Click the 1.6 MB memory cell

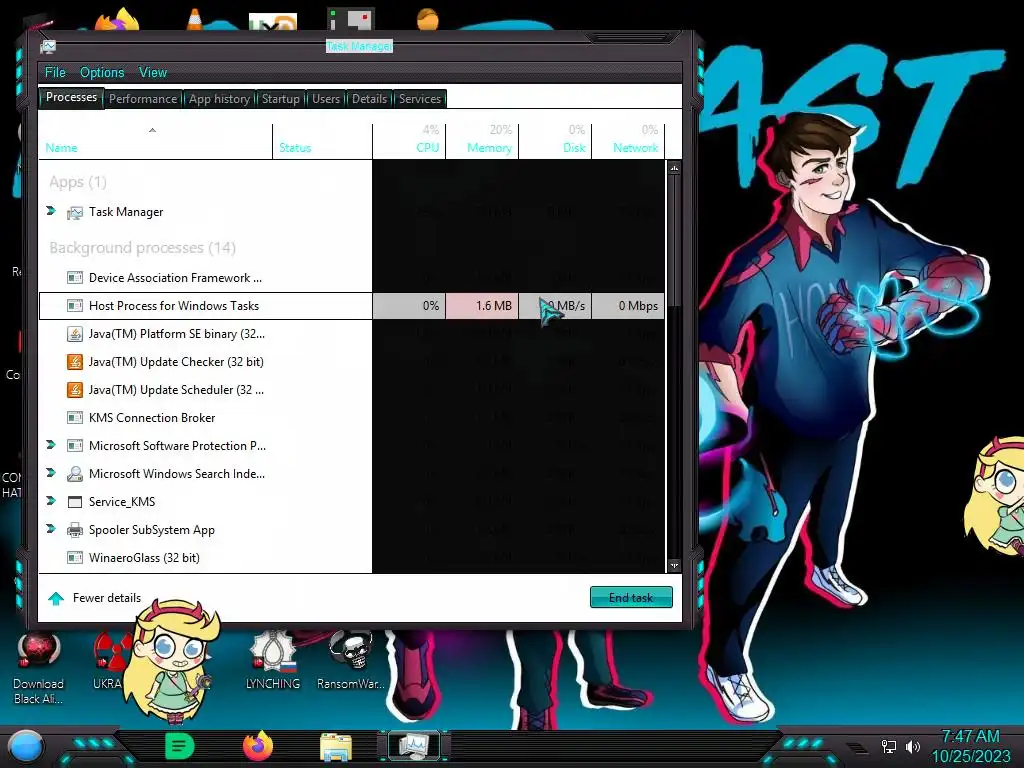(x=483, y=306)
